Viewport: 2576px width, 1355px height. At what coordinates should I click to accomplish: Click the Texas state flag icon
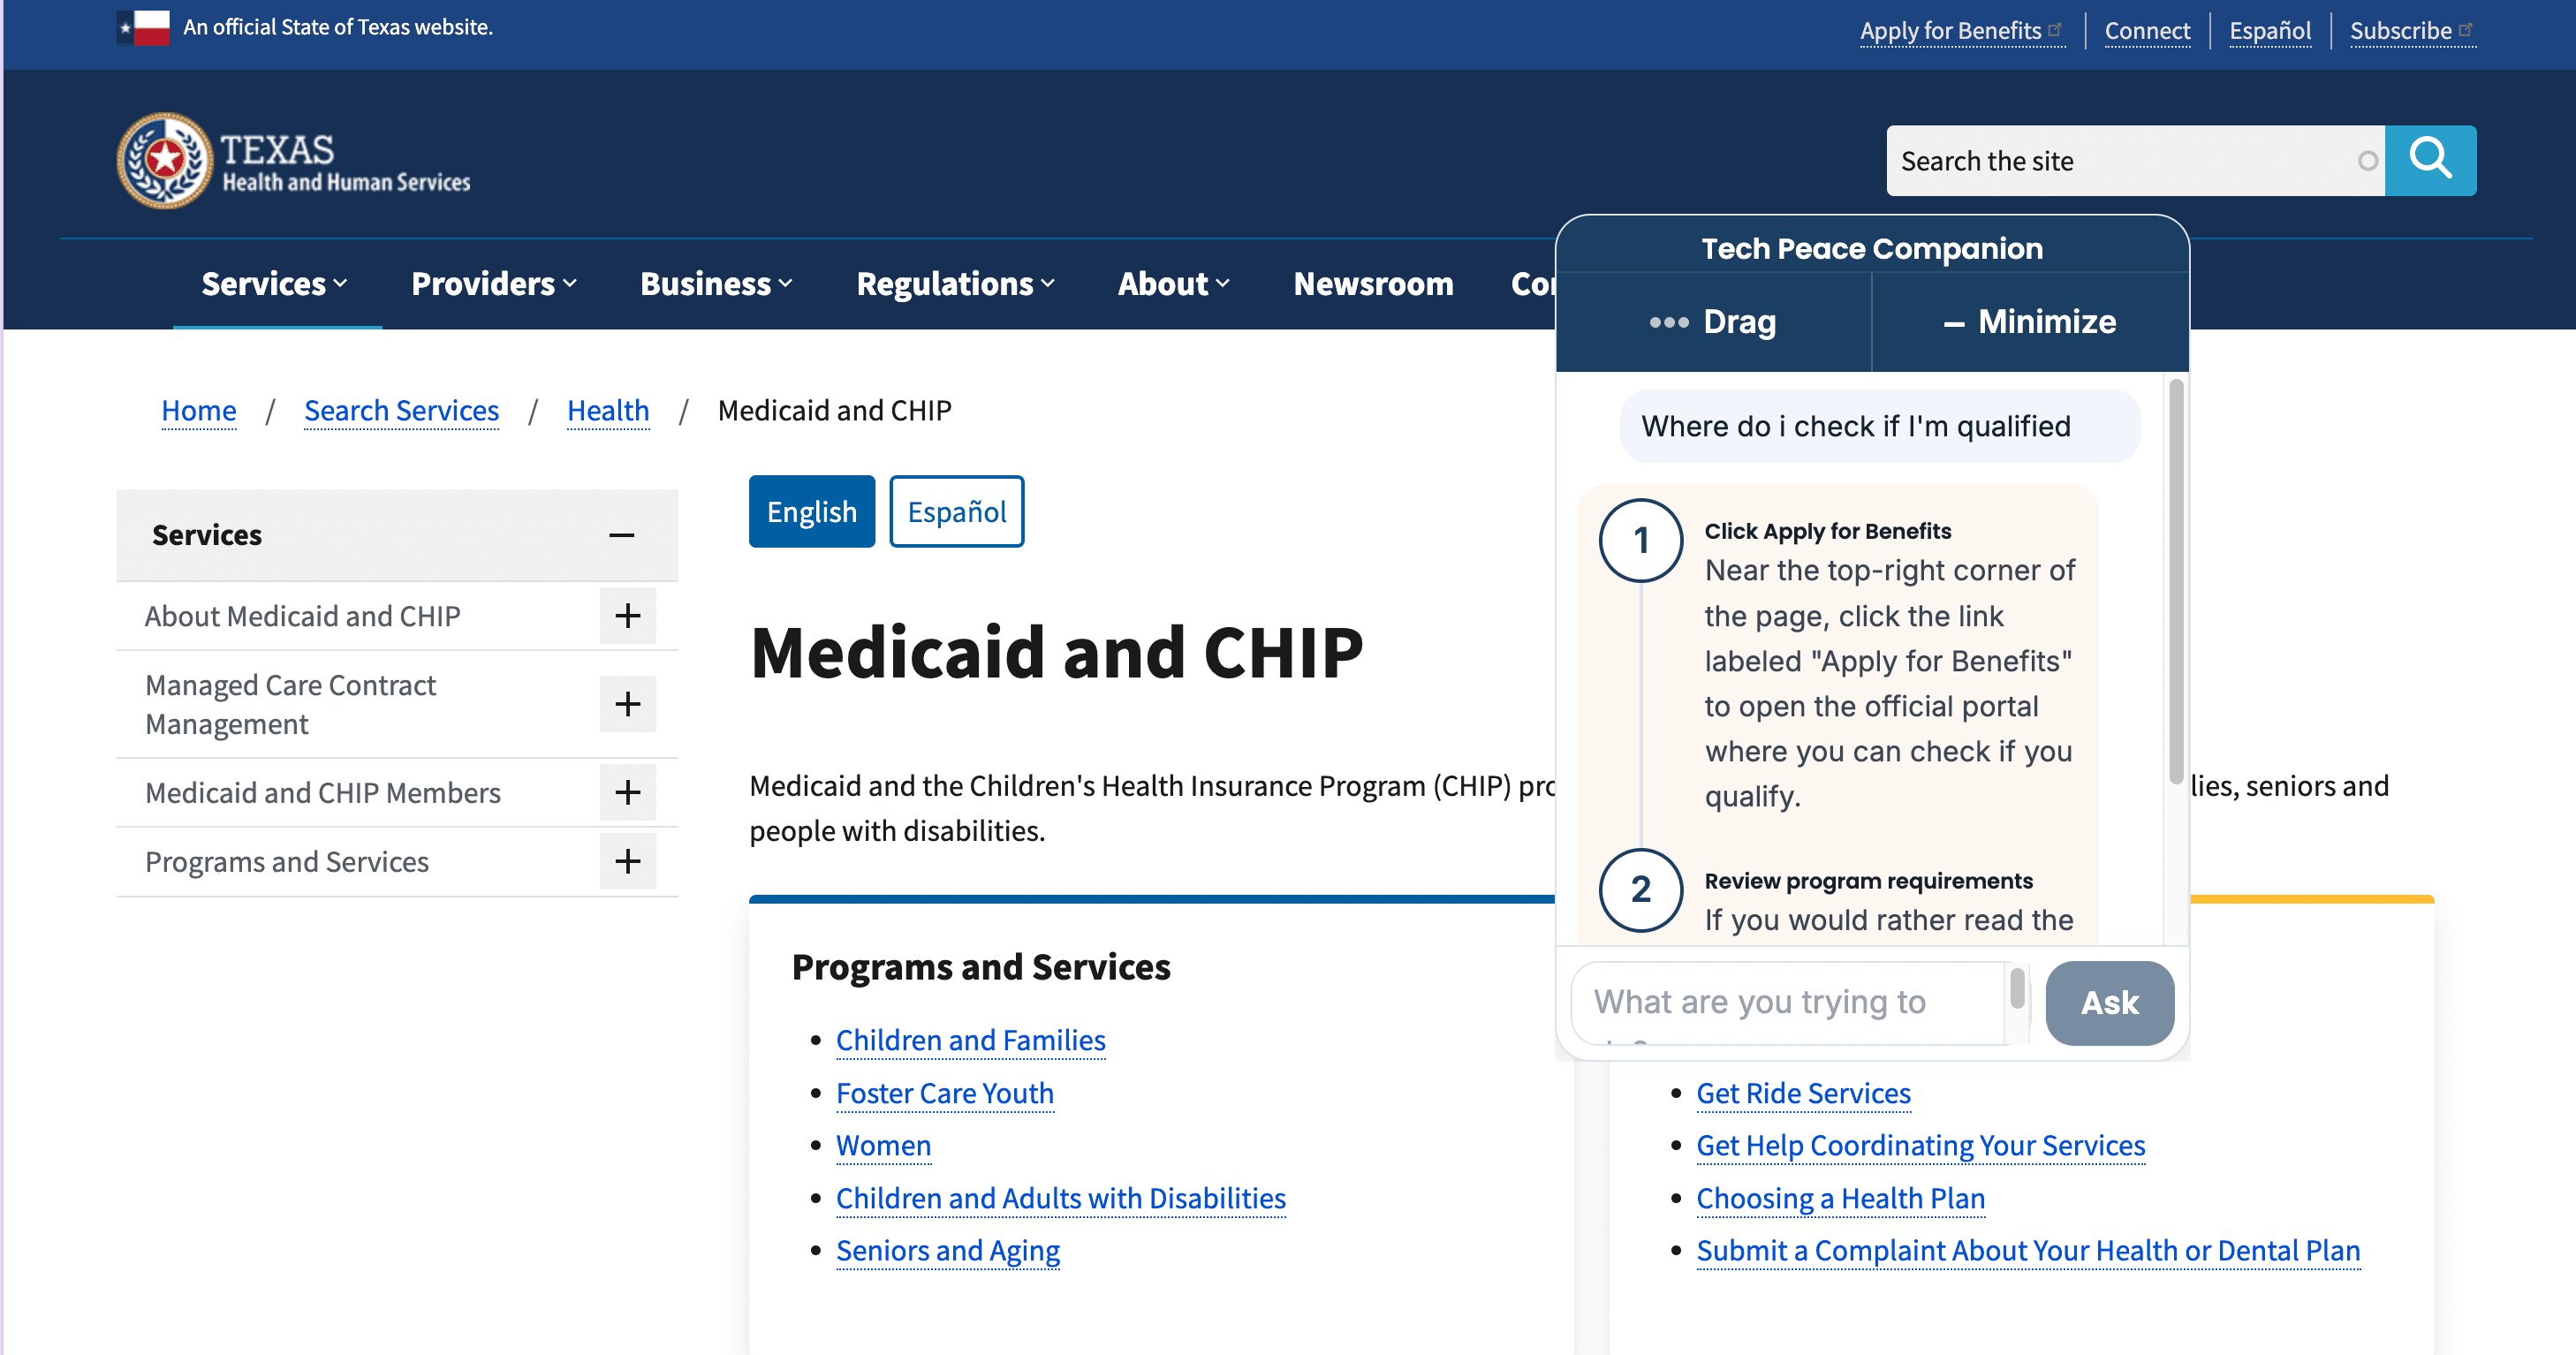click(144, 27)
